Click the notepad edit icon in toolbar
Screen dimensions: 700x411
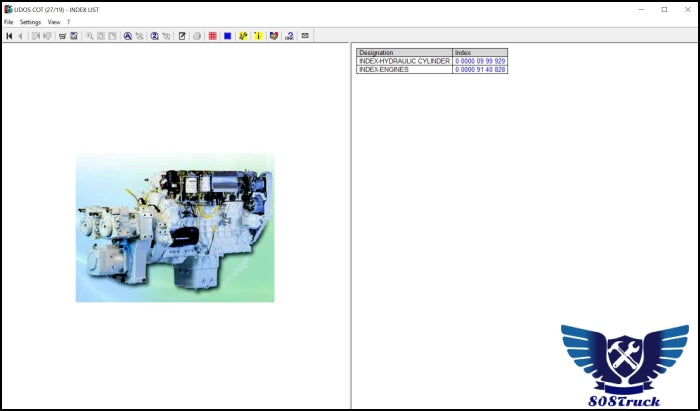(181, 36)
